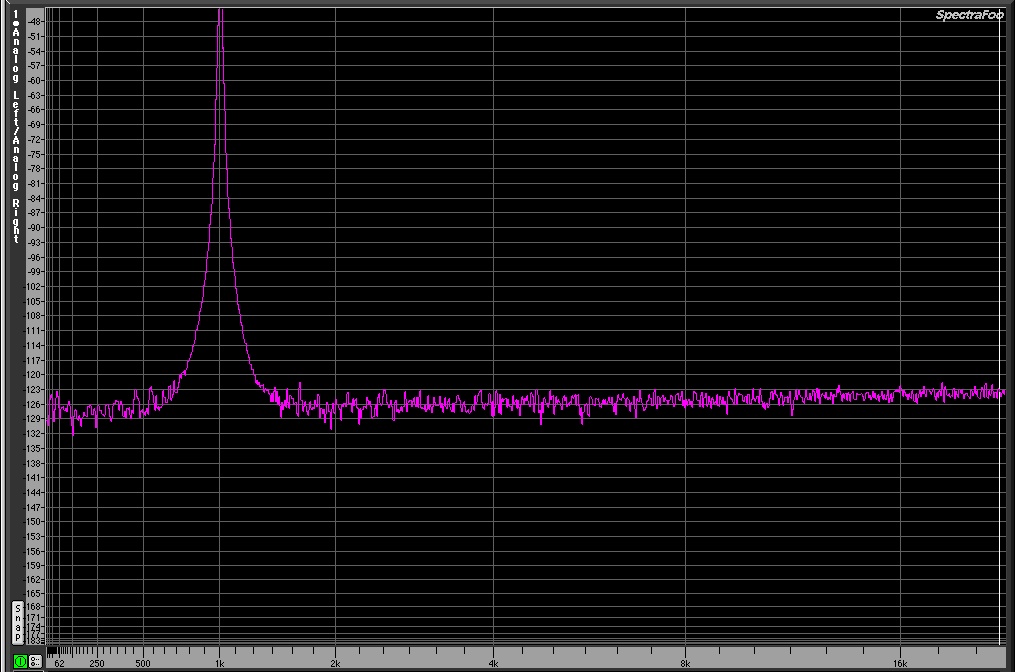Open the instrument parameters icon beside power button

tap(34, 662)
